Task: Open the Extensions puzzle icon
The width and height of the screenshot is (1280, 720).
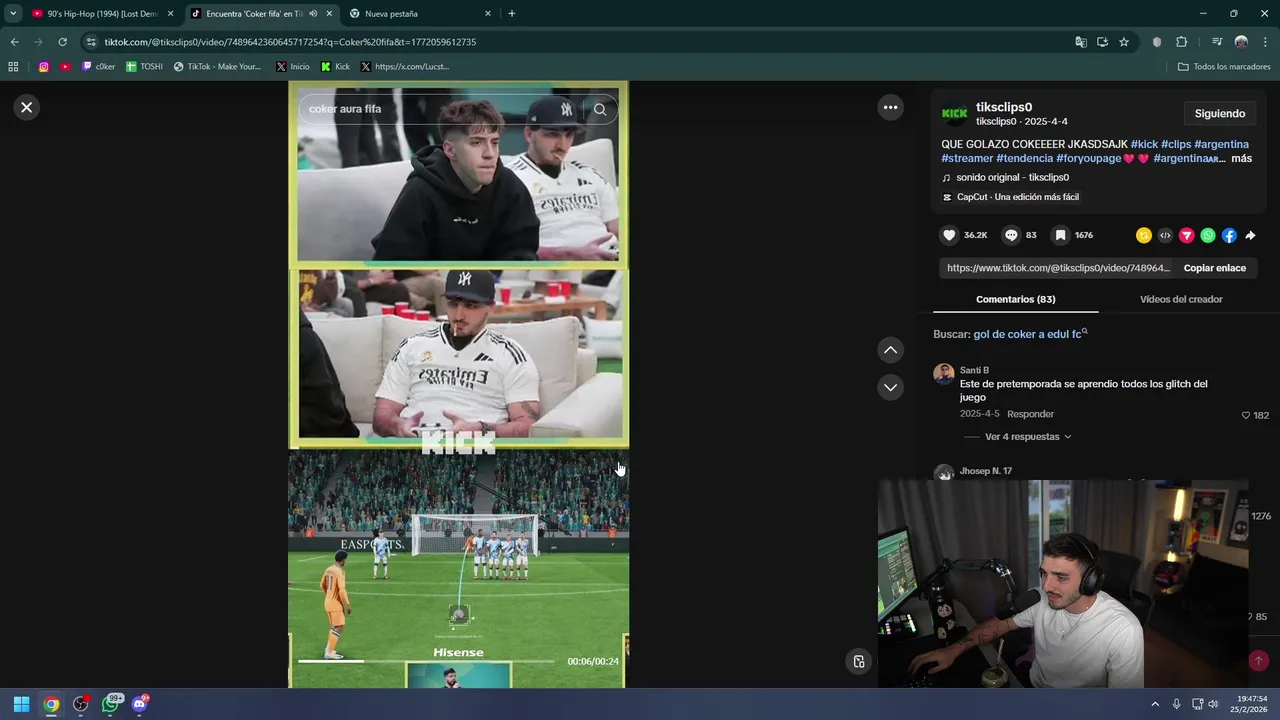Action: 1182,42
